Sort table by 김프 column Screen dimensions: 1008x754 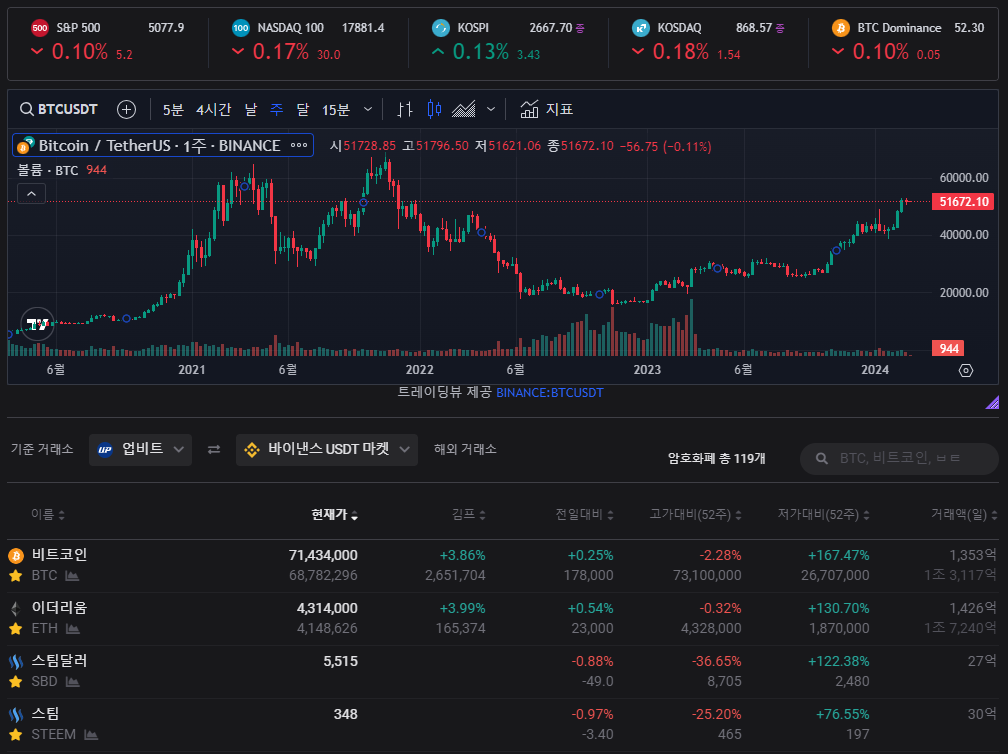click(468, 514)
